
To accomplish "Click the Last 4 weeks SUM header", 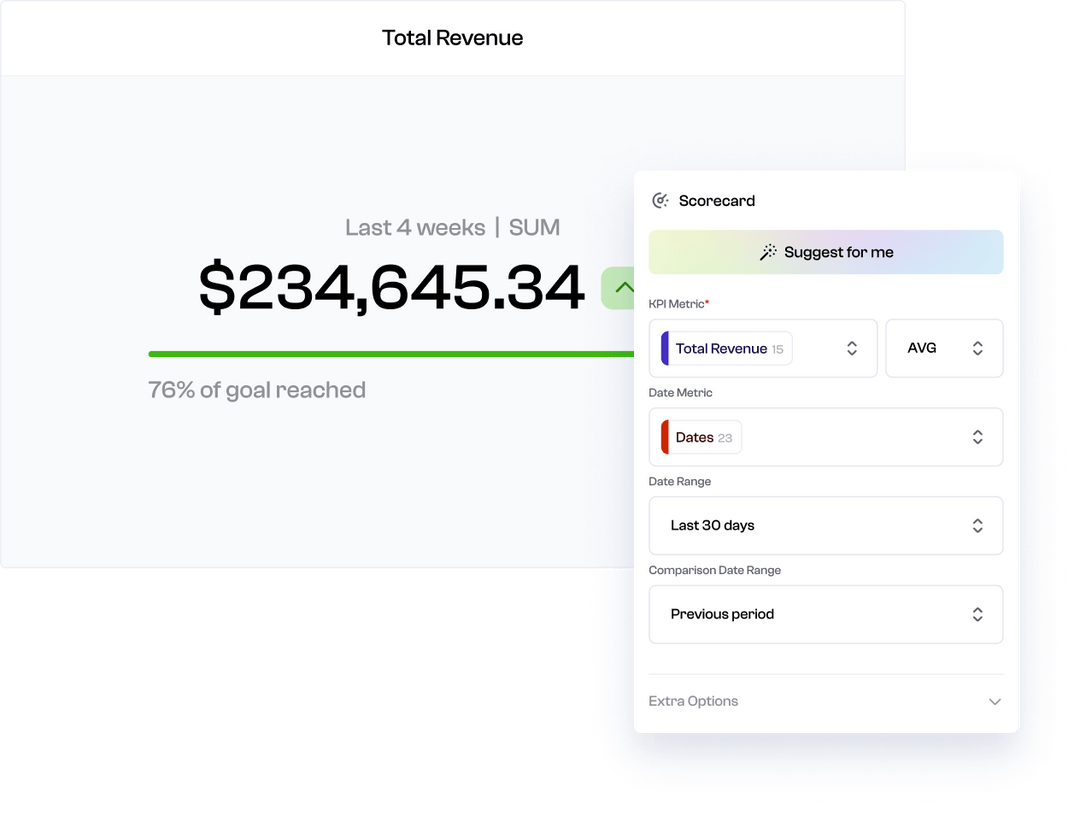I will [452, 227].
